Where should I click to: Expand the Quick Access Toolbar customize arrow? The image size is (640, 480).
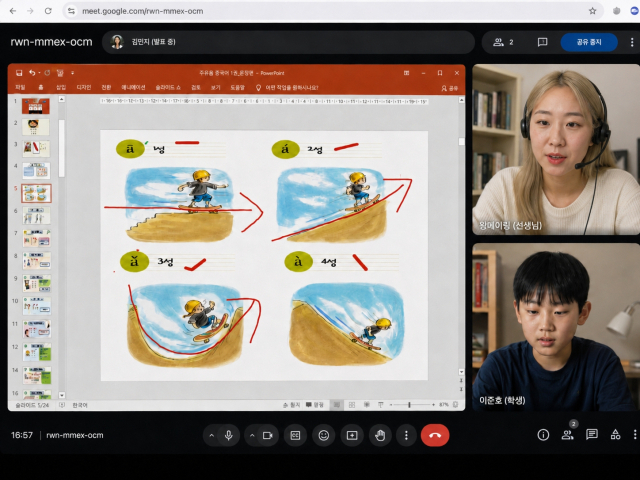coord(72,73)
